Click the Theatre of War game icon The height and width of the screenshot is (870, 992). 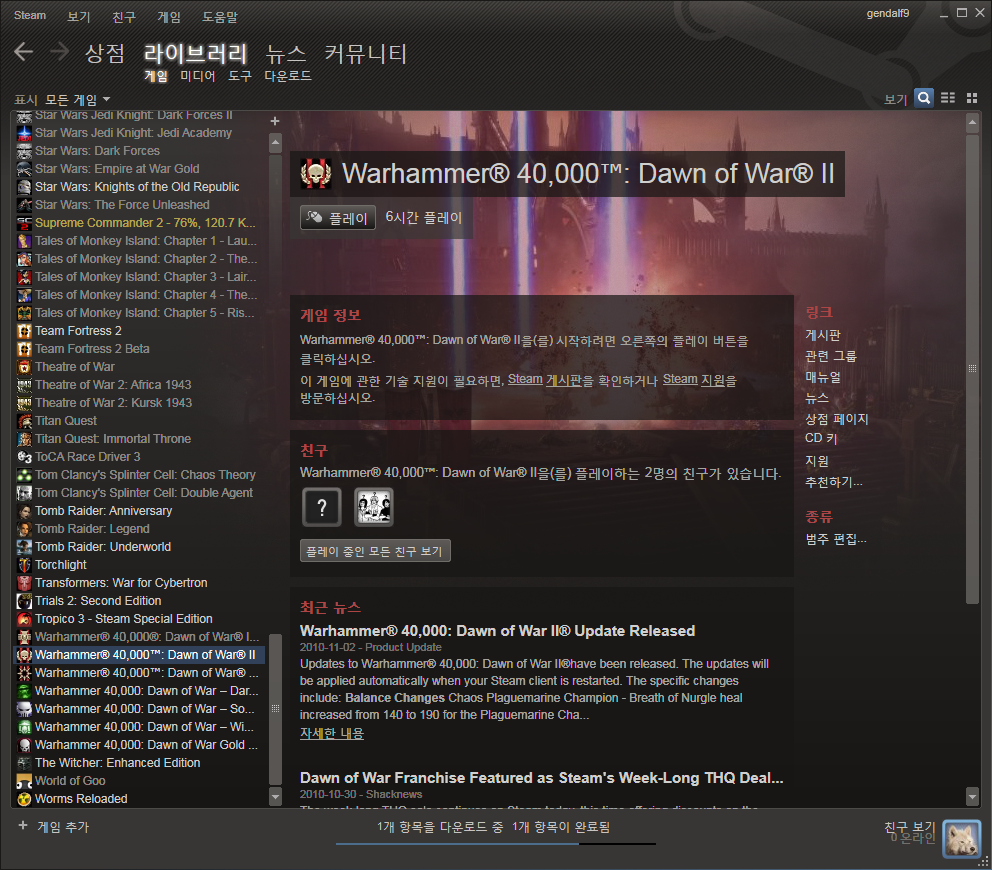(24, 367)
